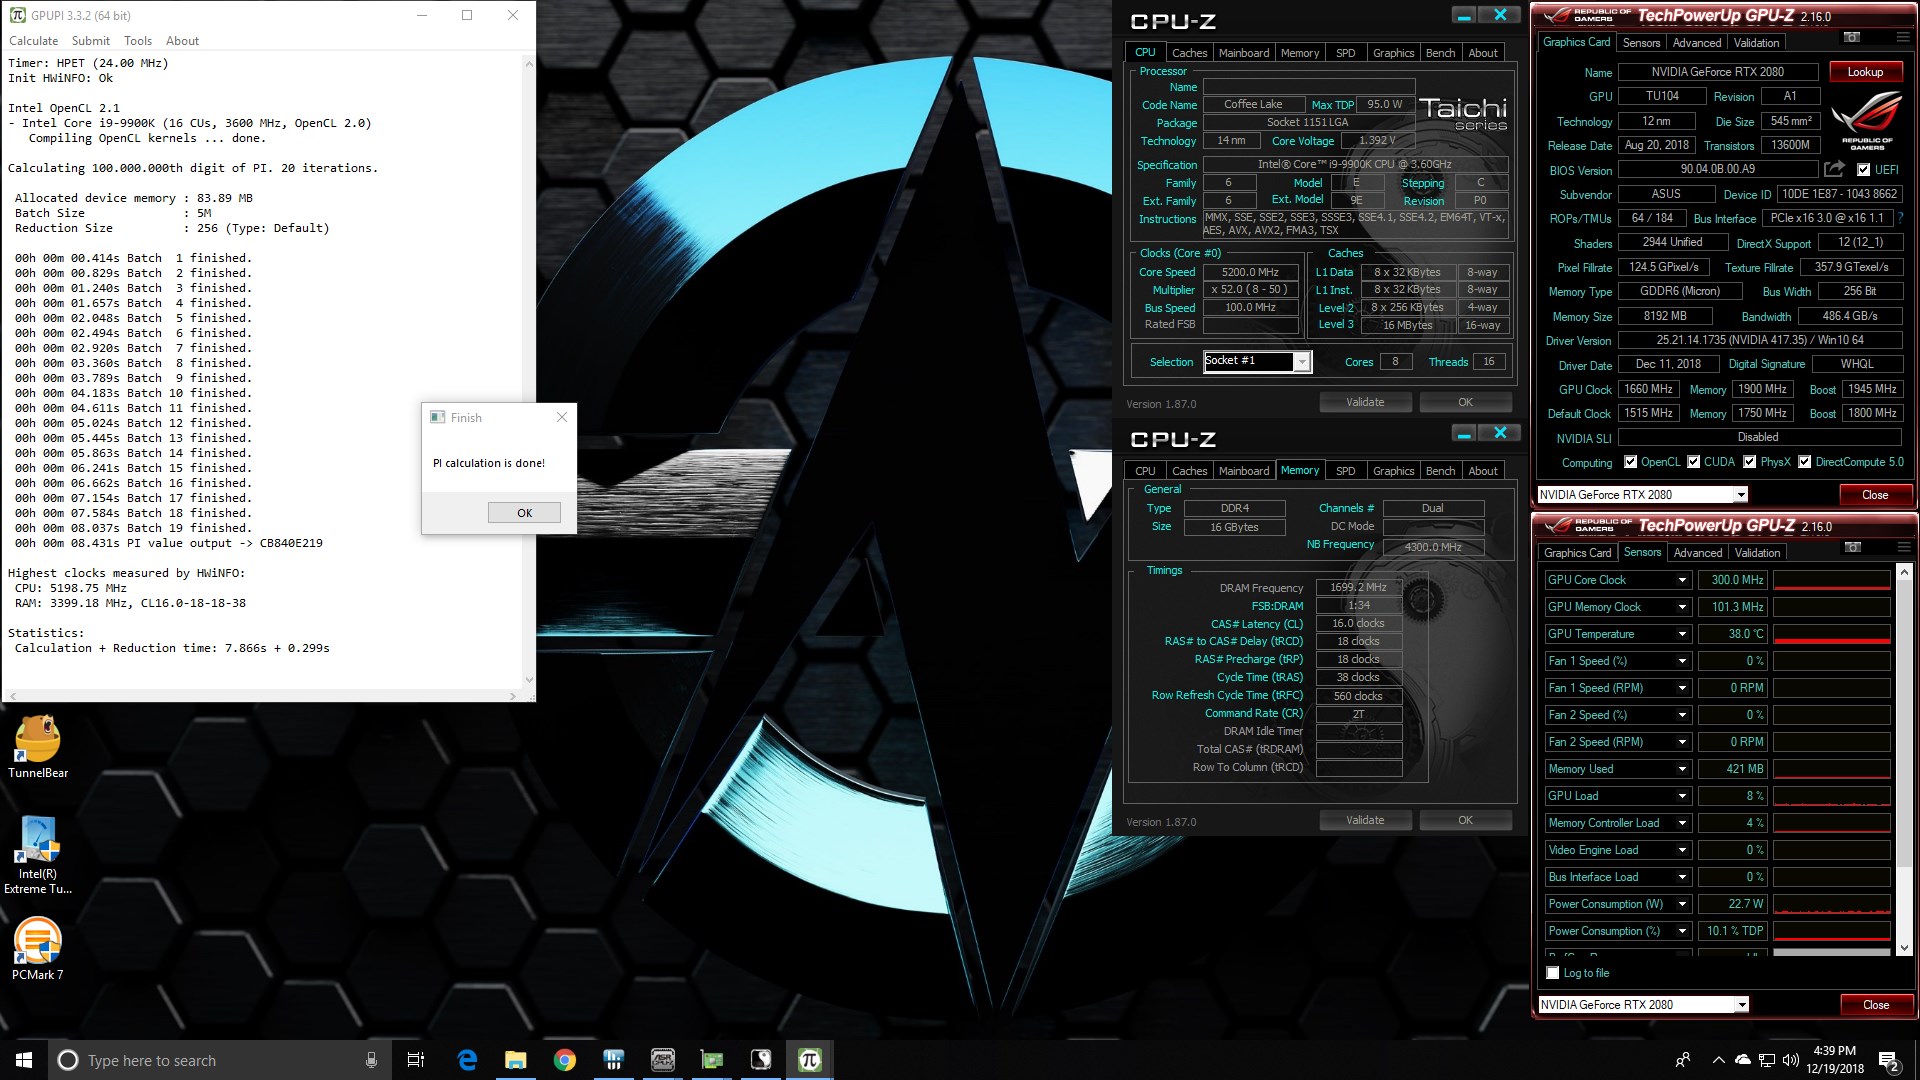The width and height of the screenshot is (1920, 1080).
Task: Launch Google Chrome from taskbar
Action: tap(565, 1060)
